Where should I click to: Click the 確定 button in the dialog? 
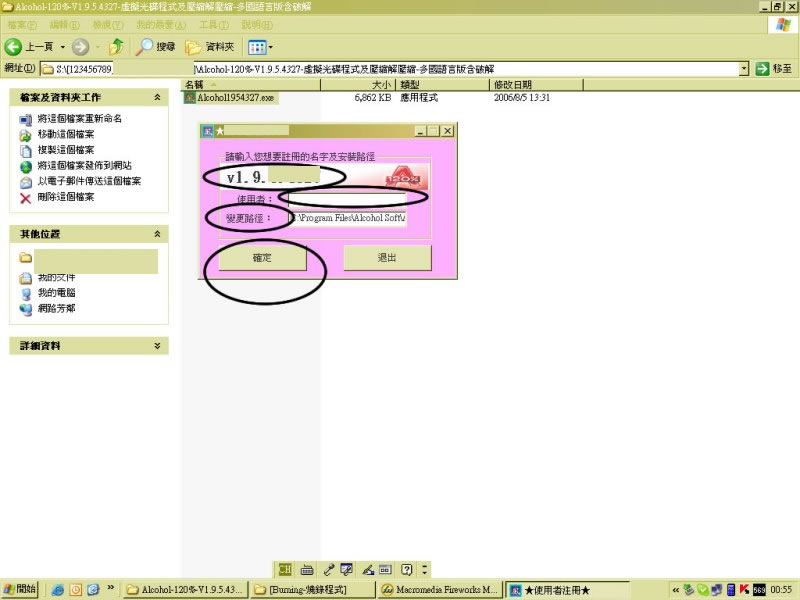click(262, 258)
